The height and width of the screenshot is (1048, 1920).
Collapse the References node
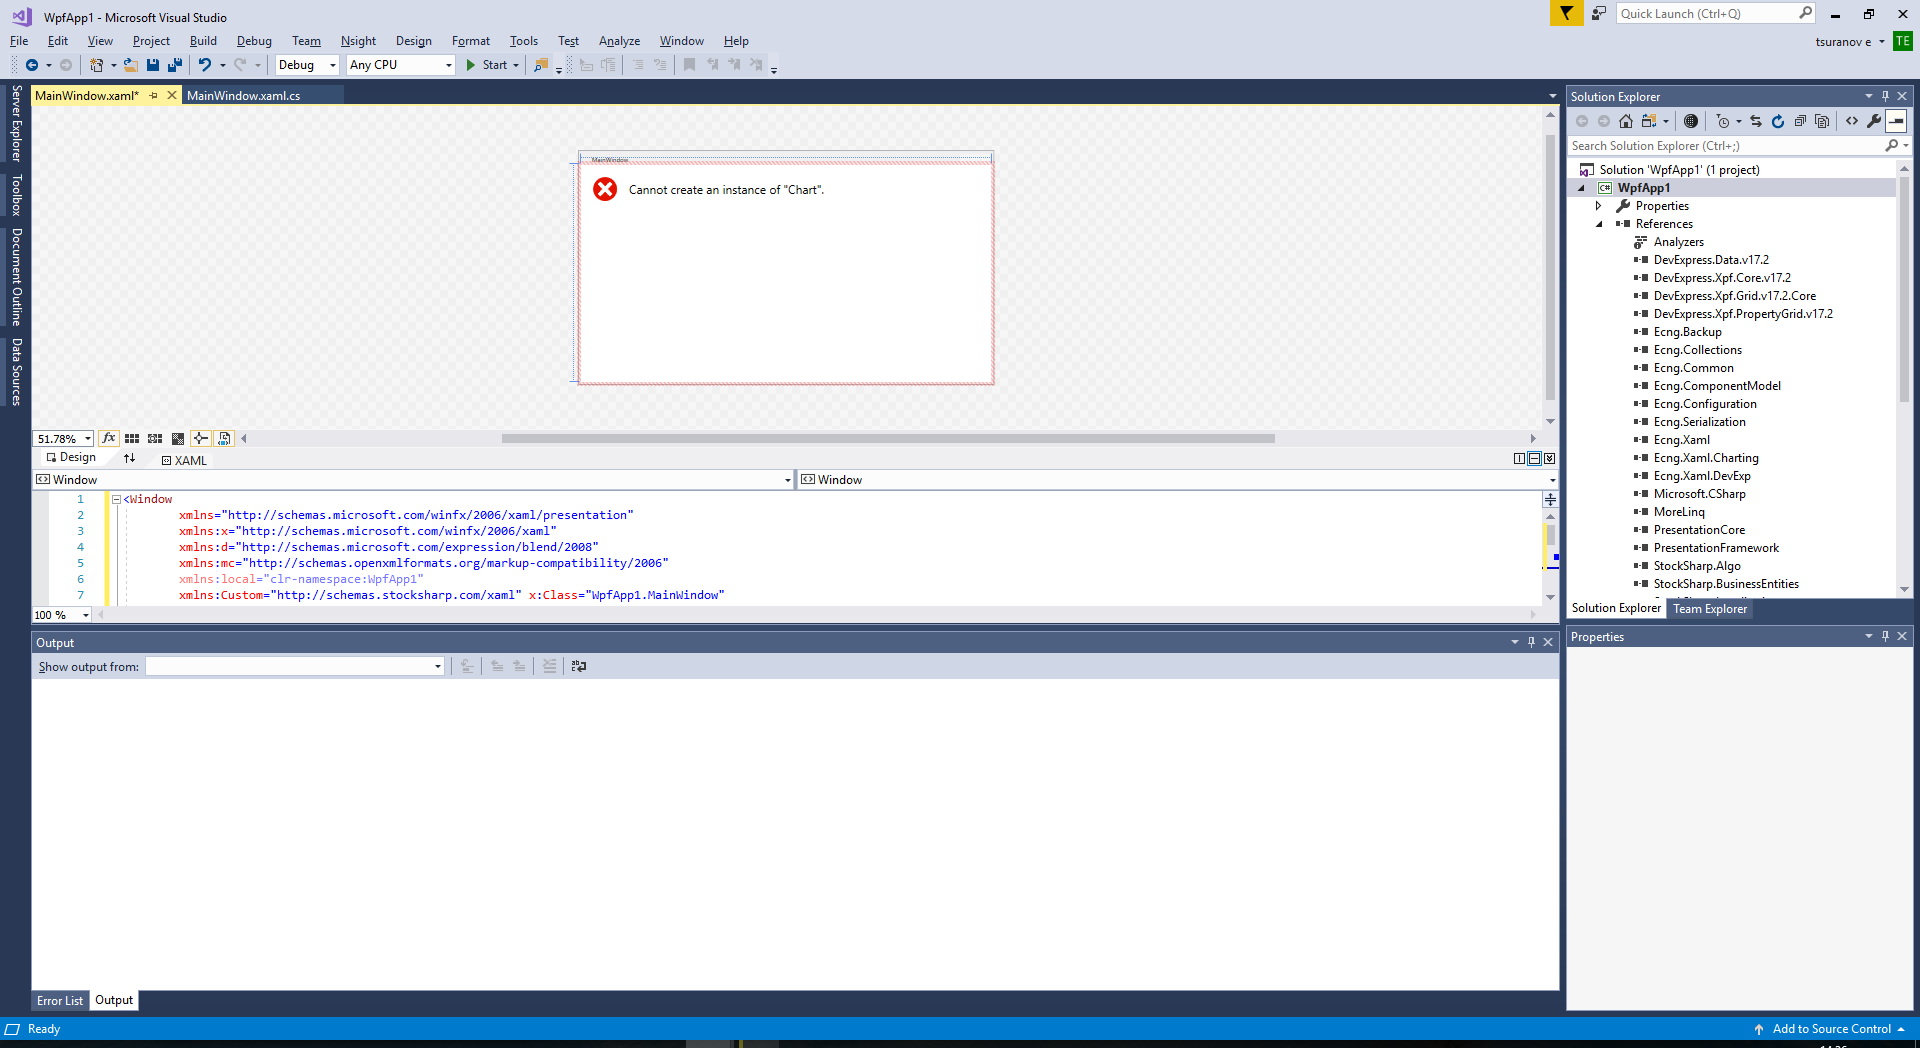[x=1598, y=224]
